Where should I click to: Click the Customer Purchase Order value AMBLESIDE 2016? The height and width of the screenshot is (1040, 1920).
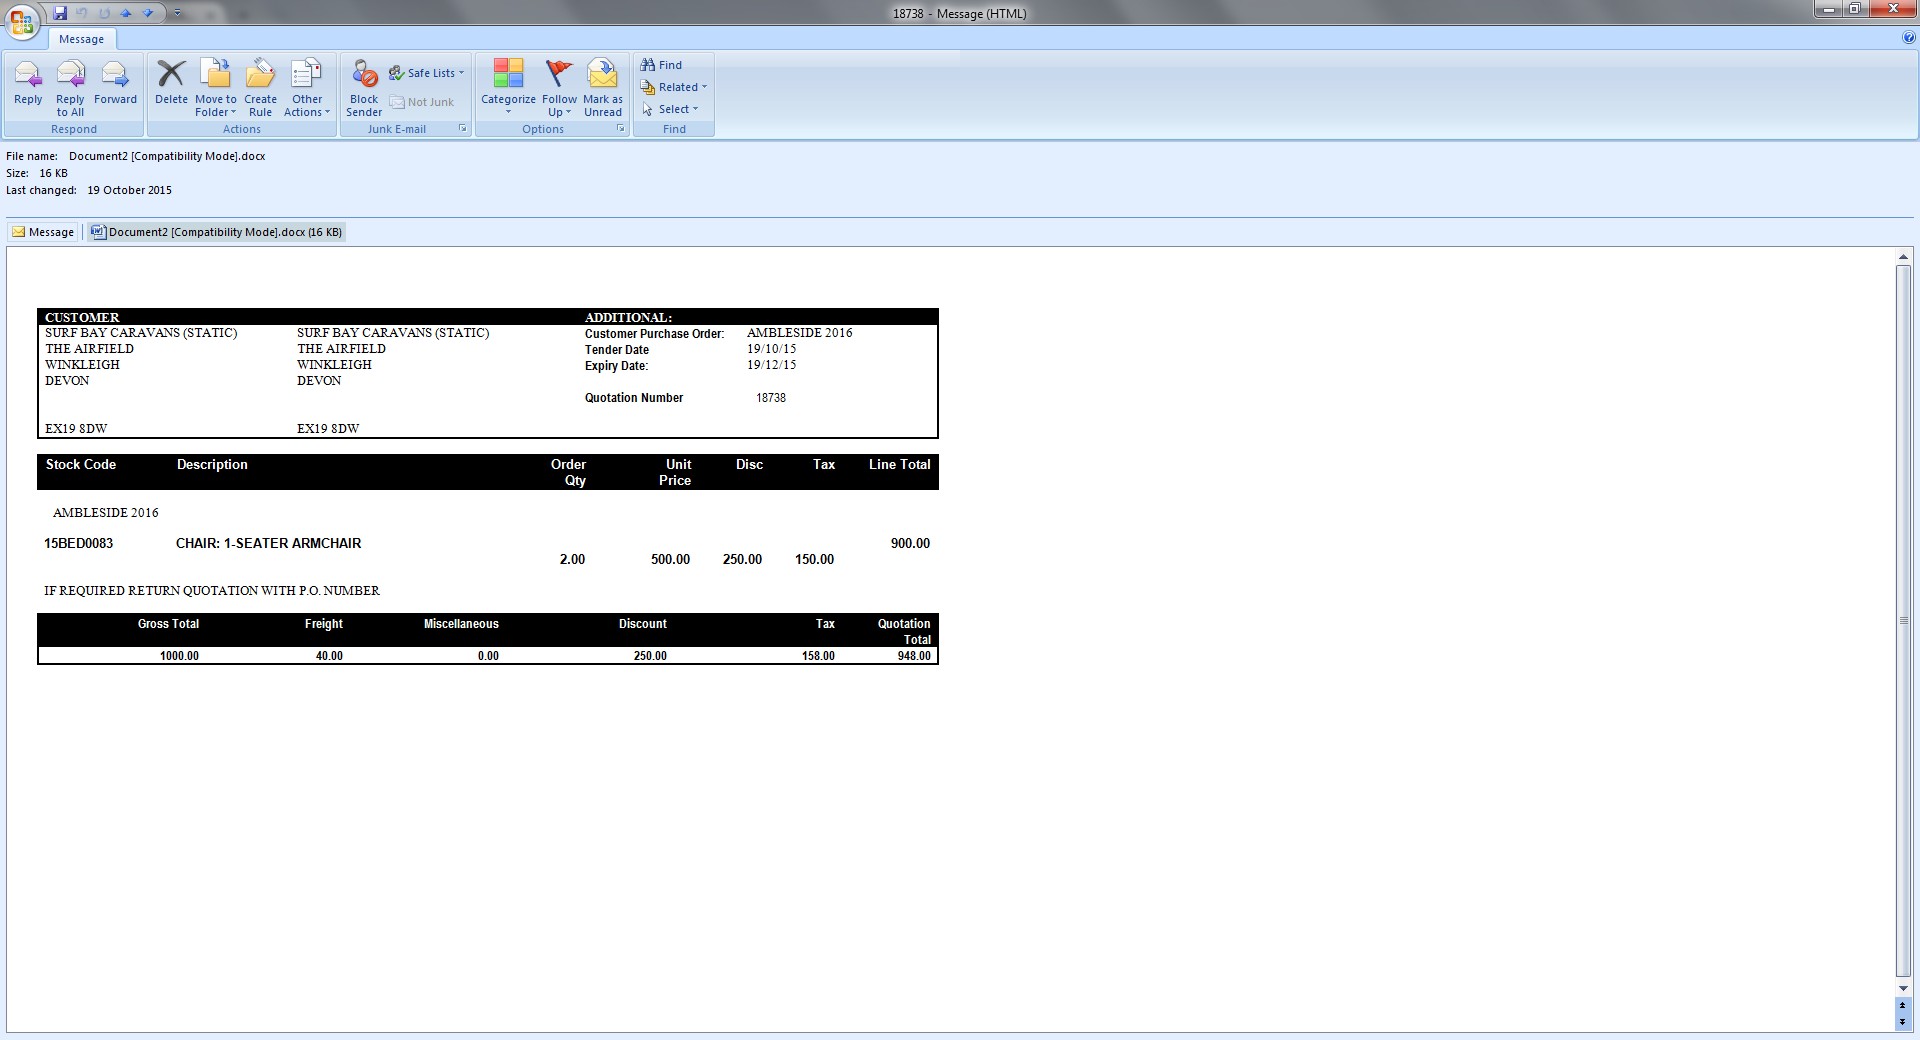click(x=799, y=333)
